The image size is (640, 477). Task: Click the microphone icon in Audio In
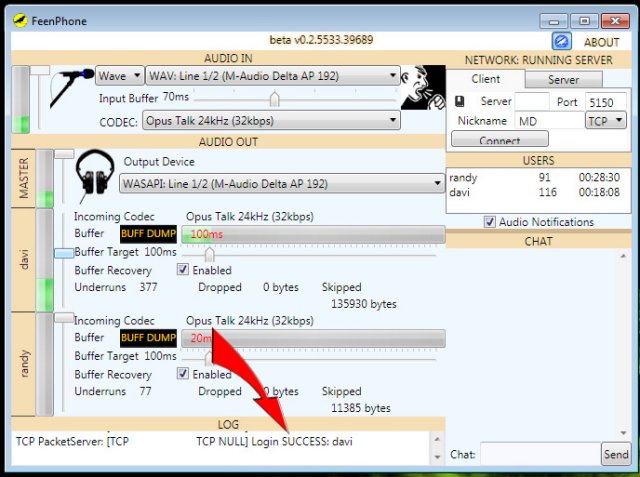point(71,88)
